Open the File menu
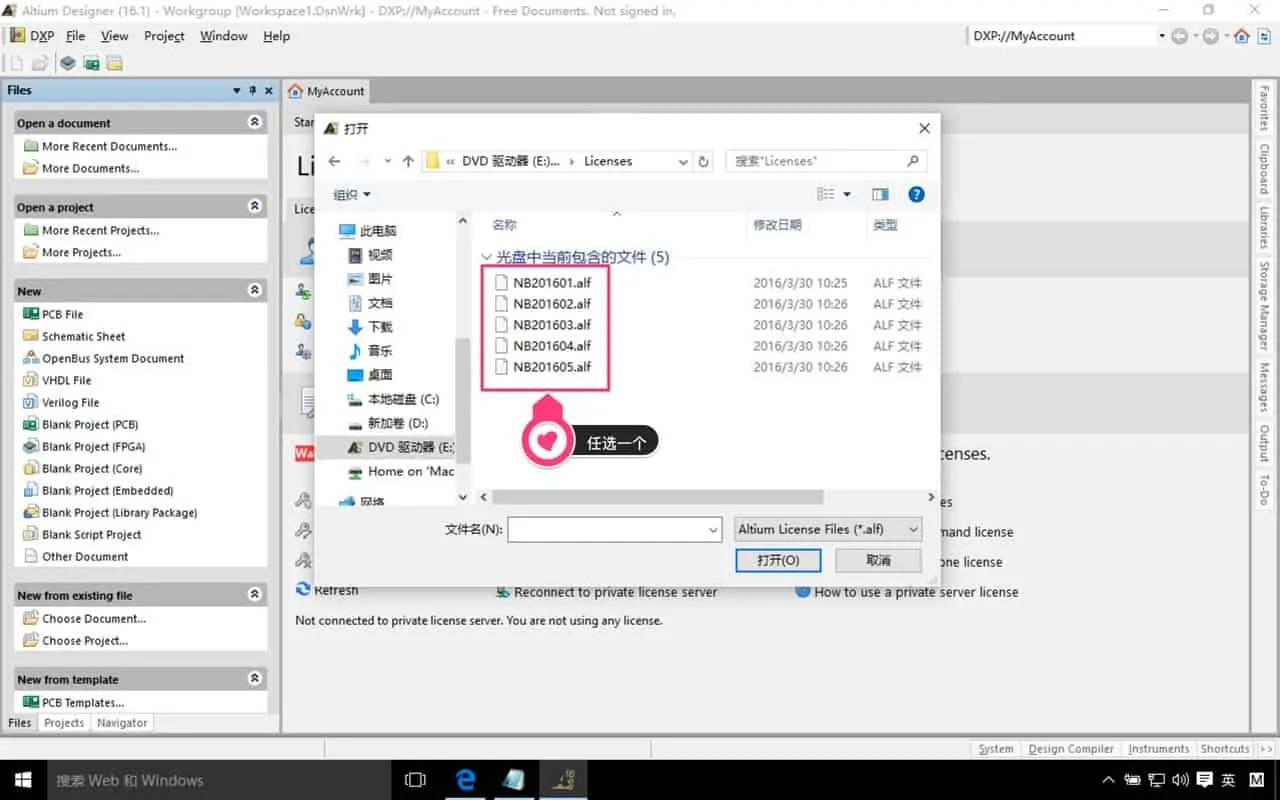 point(75,35)
